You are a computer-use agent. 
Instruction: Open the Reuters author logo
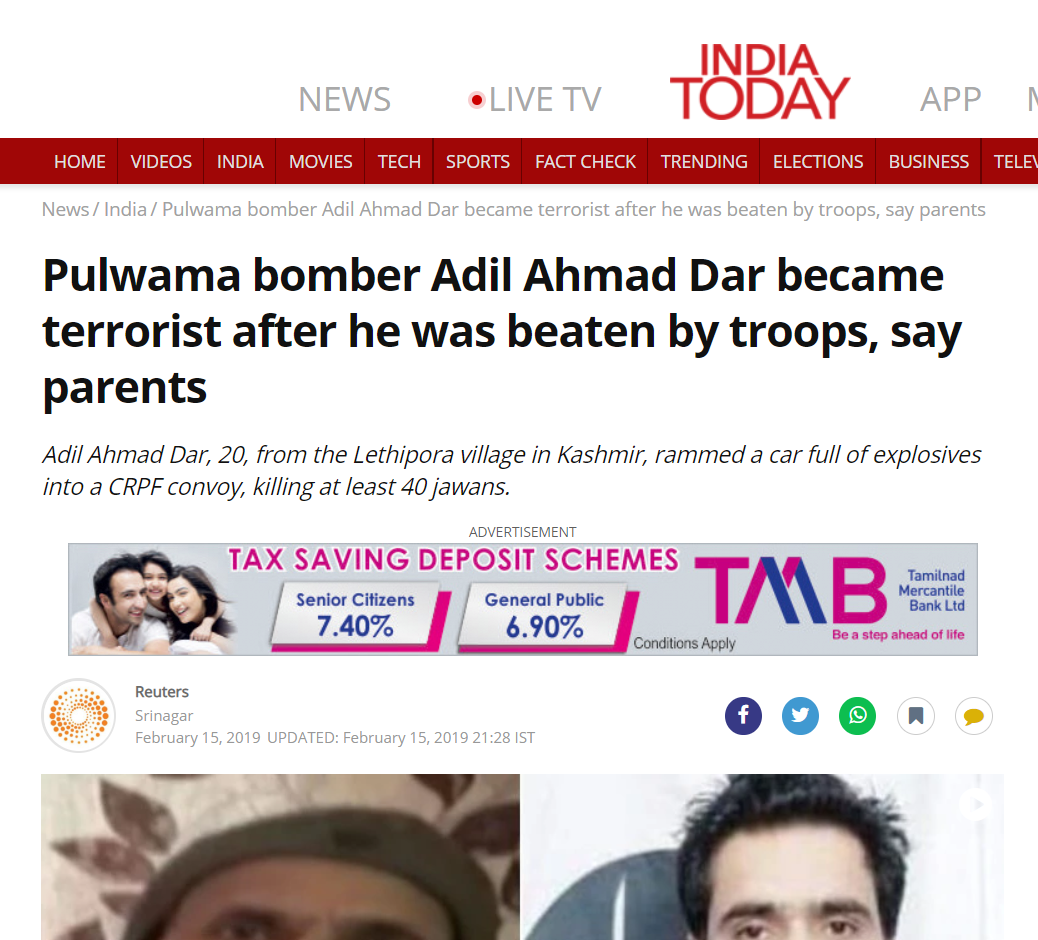(x=79, y=716)
